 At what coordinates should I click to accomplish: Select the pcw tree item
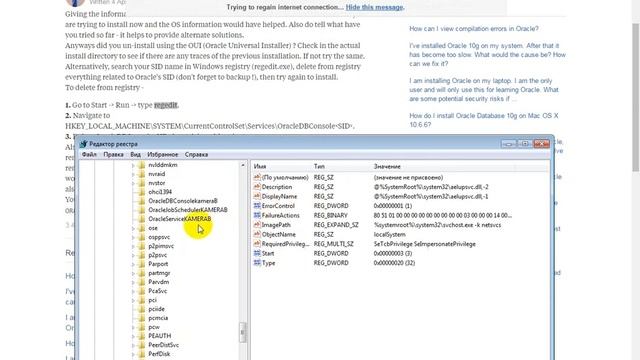(x=154, y=327)
